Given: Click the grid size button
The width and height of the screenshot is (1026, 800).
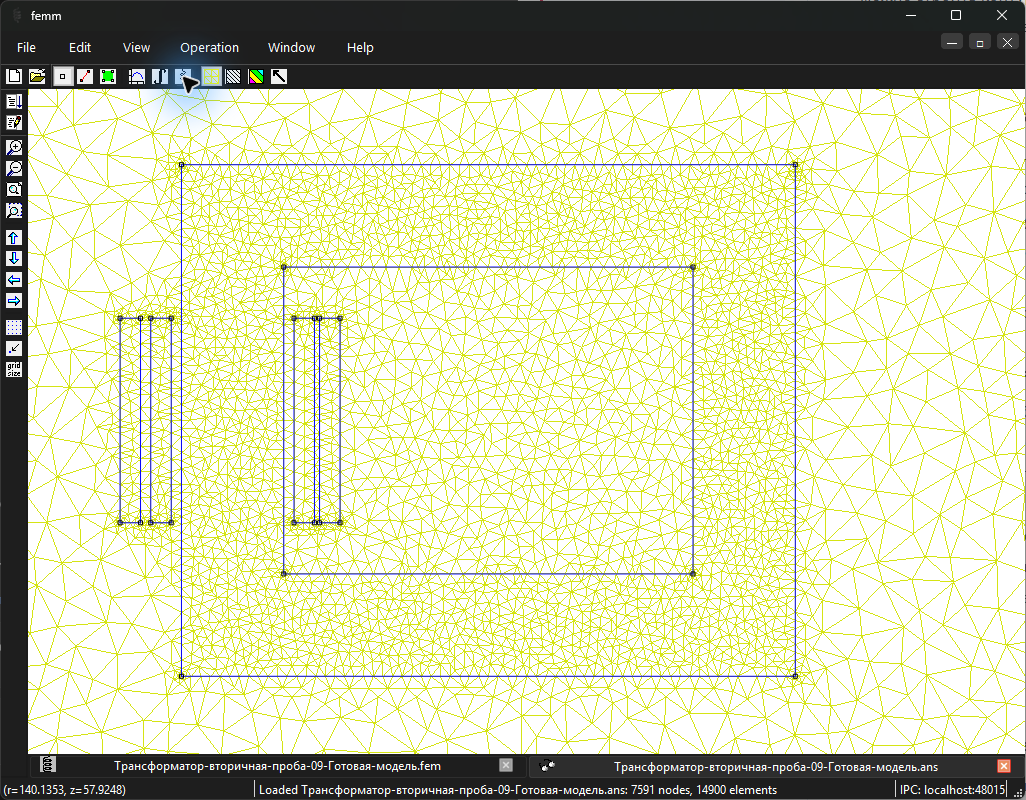Looking at the screenshot, I should [x=14, y=369].
